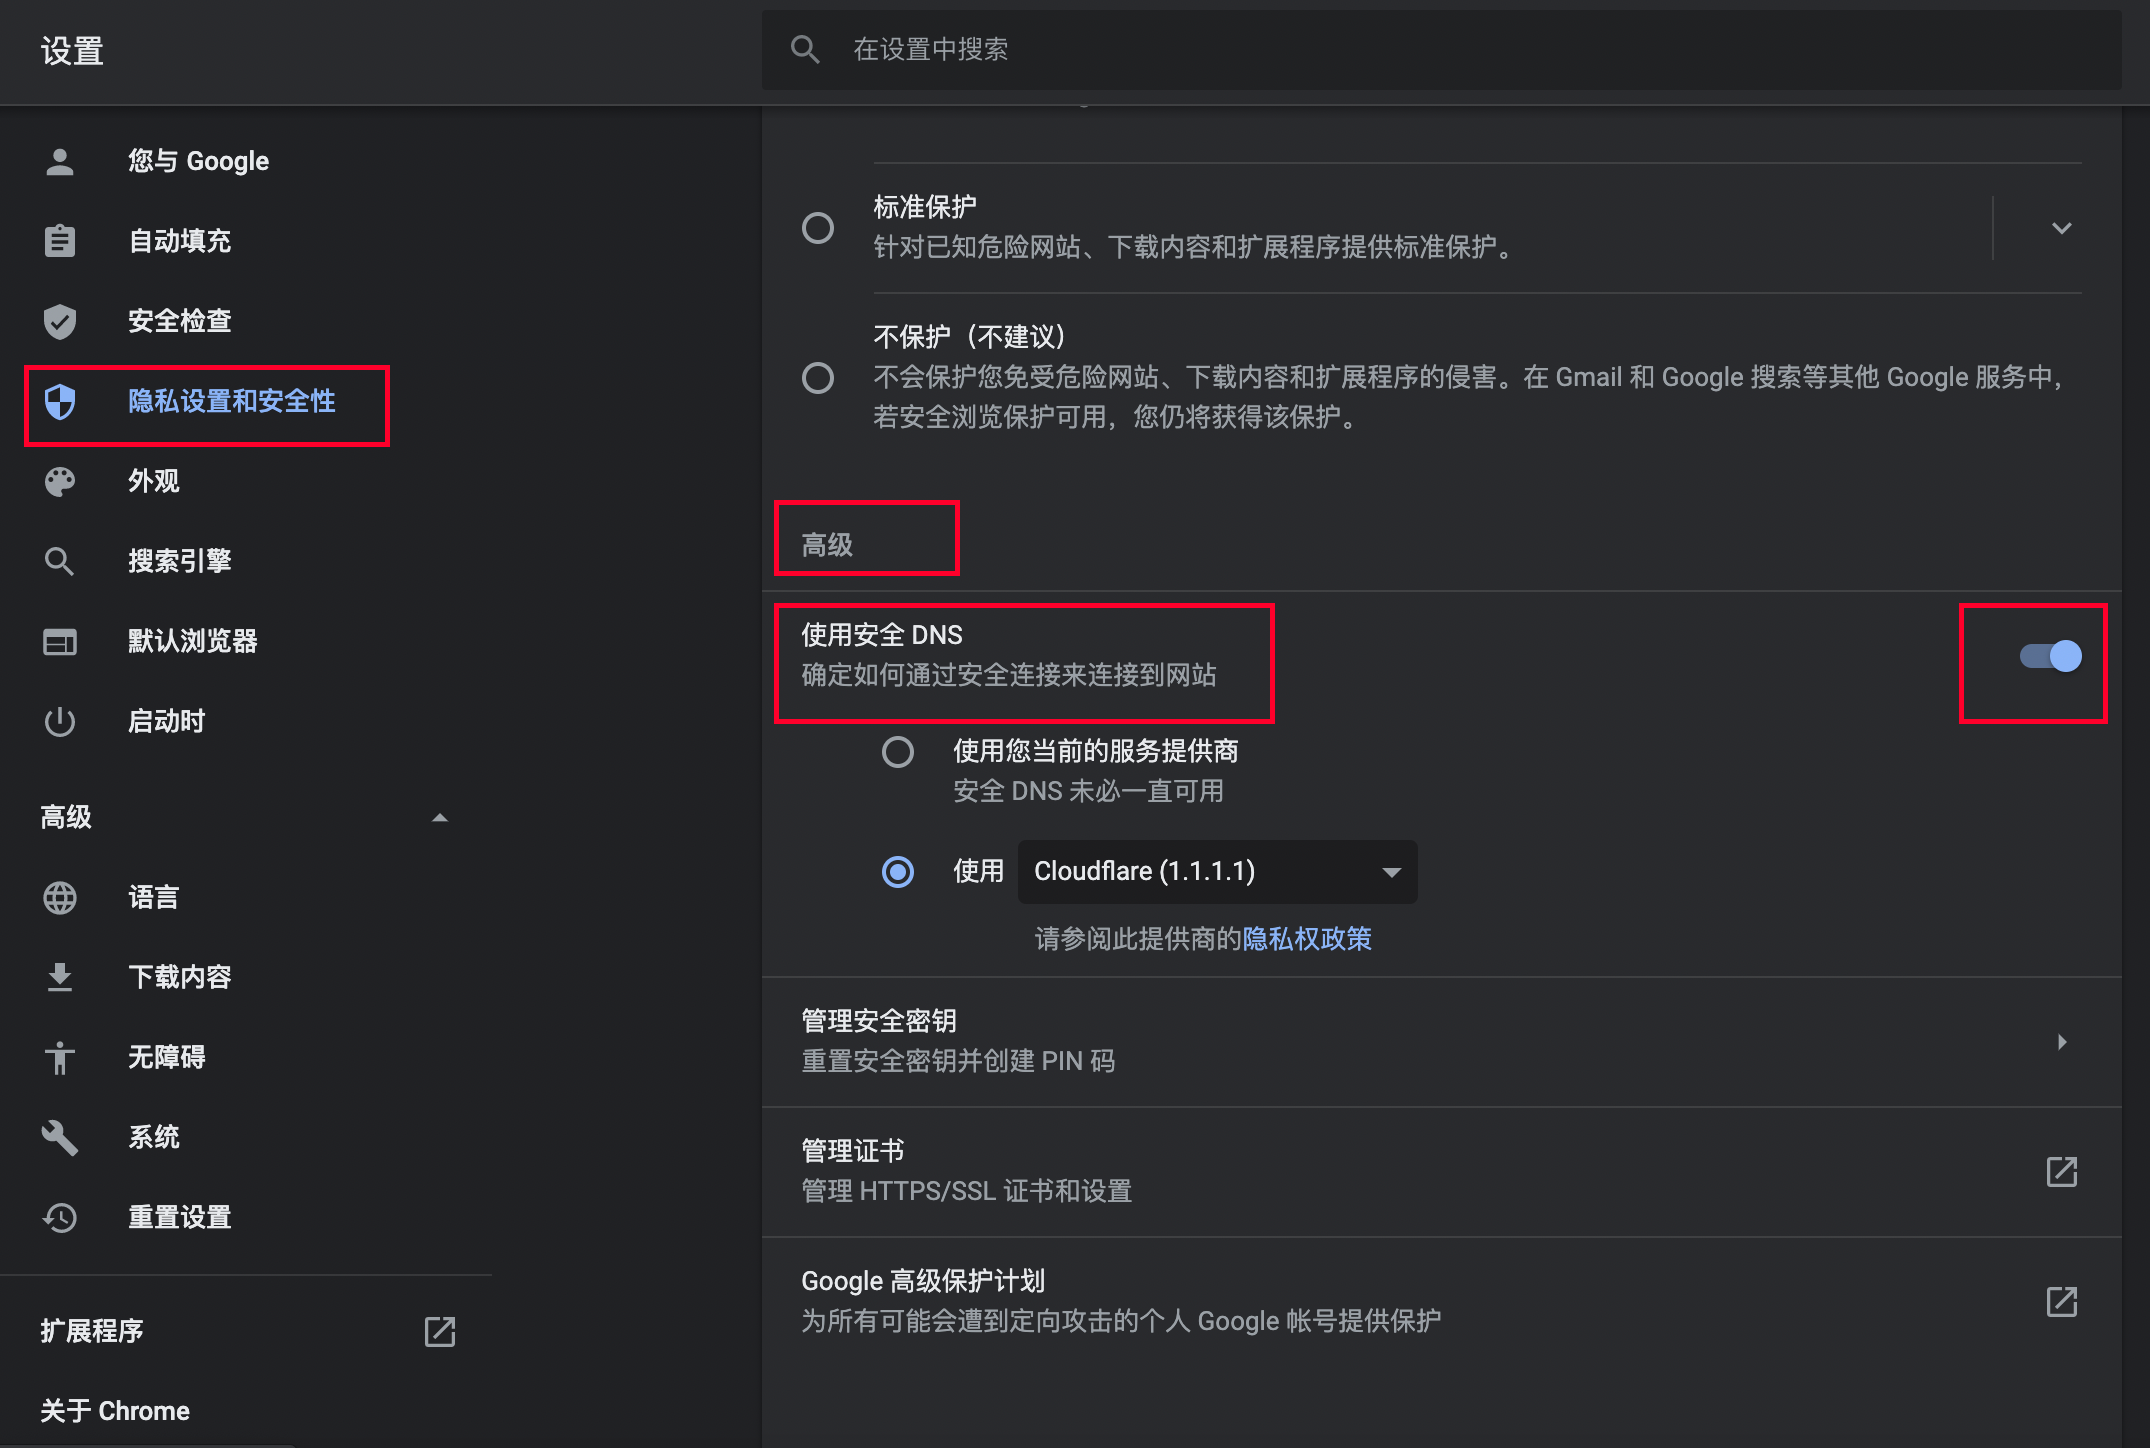Viewport: 2150px width, 1448px height.
Task: Select the 使用 custom provider radio button
Action: (898, 871)
